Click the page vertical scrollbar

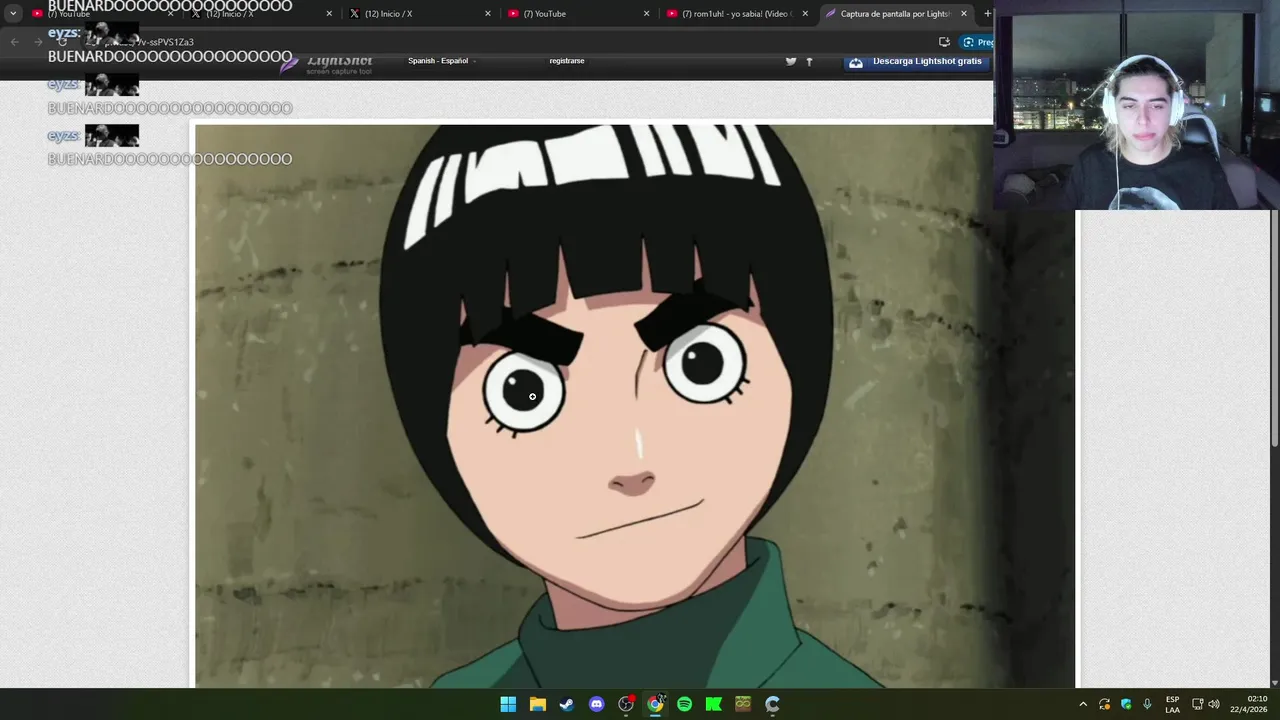point(1274,330)
